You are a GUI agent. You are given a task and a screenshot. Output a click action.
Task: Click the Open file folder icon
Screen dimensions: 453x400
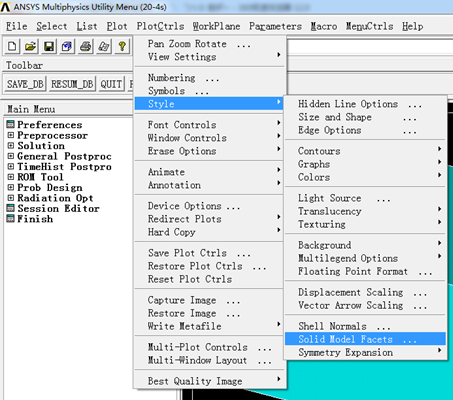click(30, 46)
